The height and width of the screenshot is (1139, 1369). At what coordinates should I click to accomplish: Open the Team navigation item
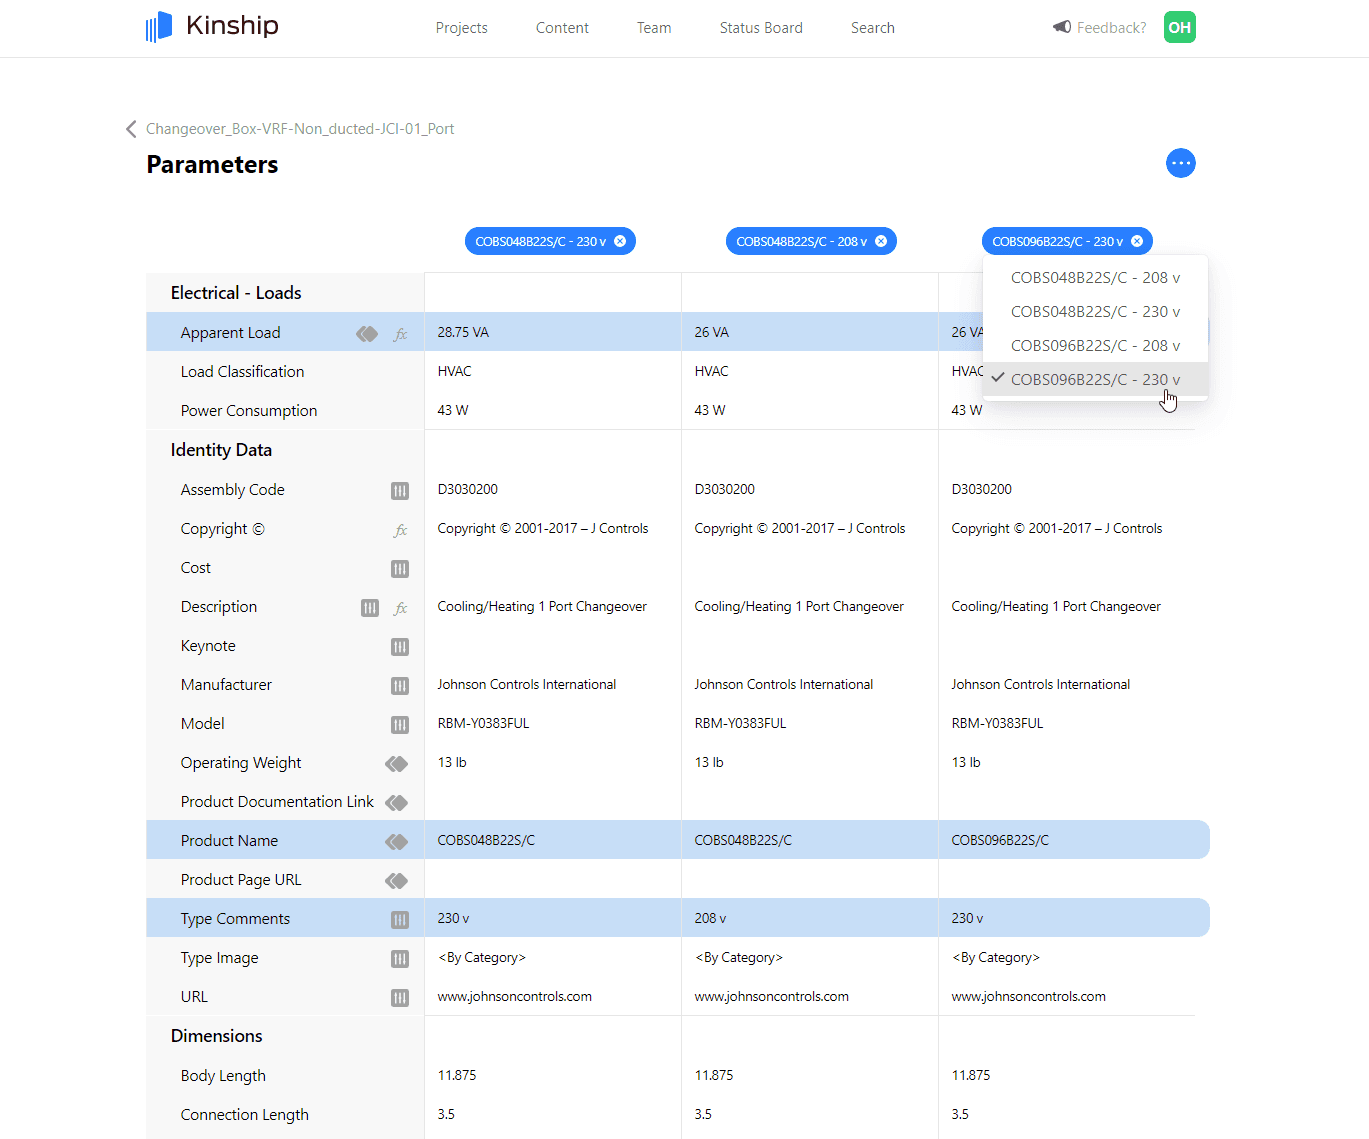[654, 28]
